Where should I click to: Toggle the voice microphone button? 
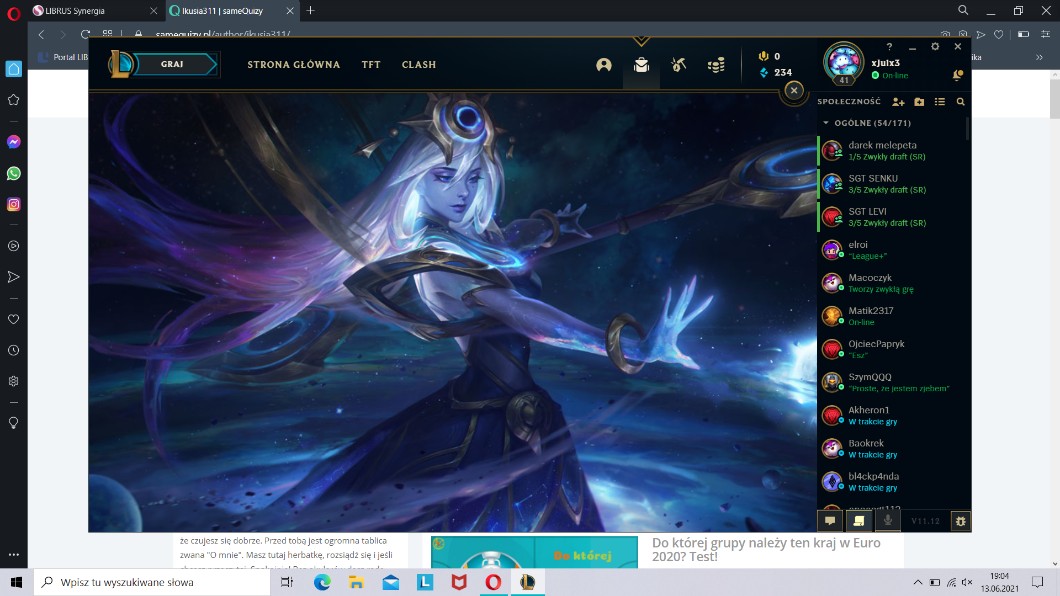(886, 520)
